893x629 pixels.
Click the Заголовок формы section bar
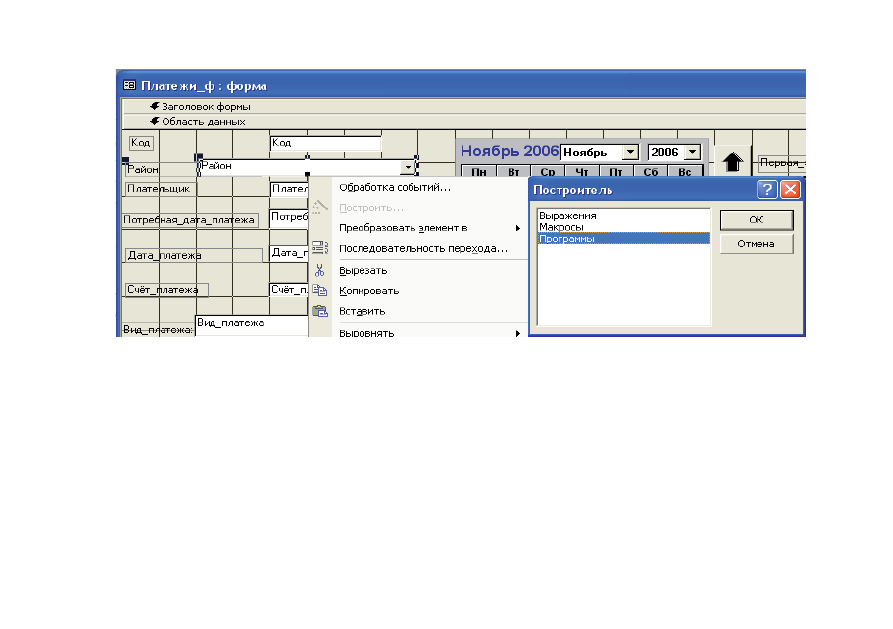coord(464,107)
